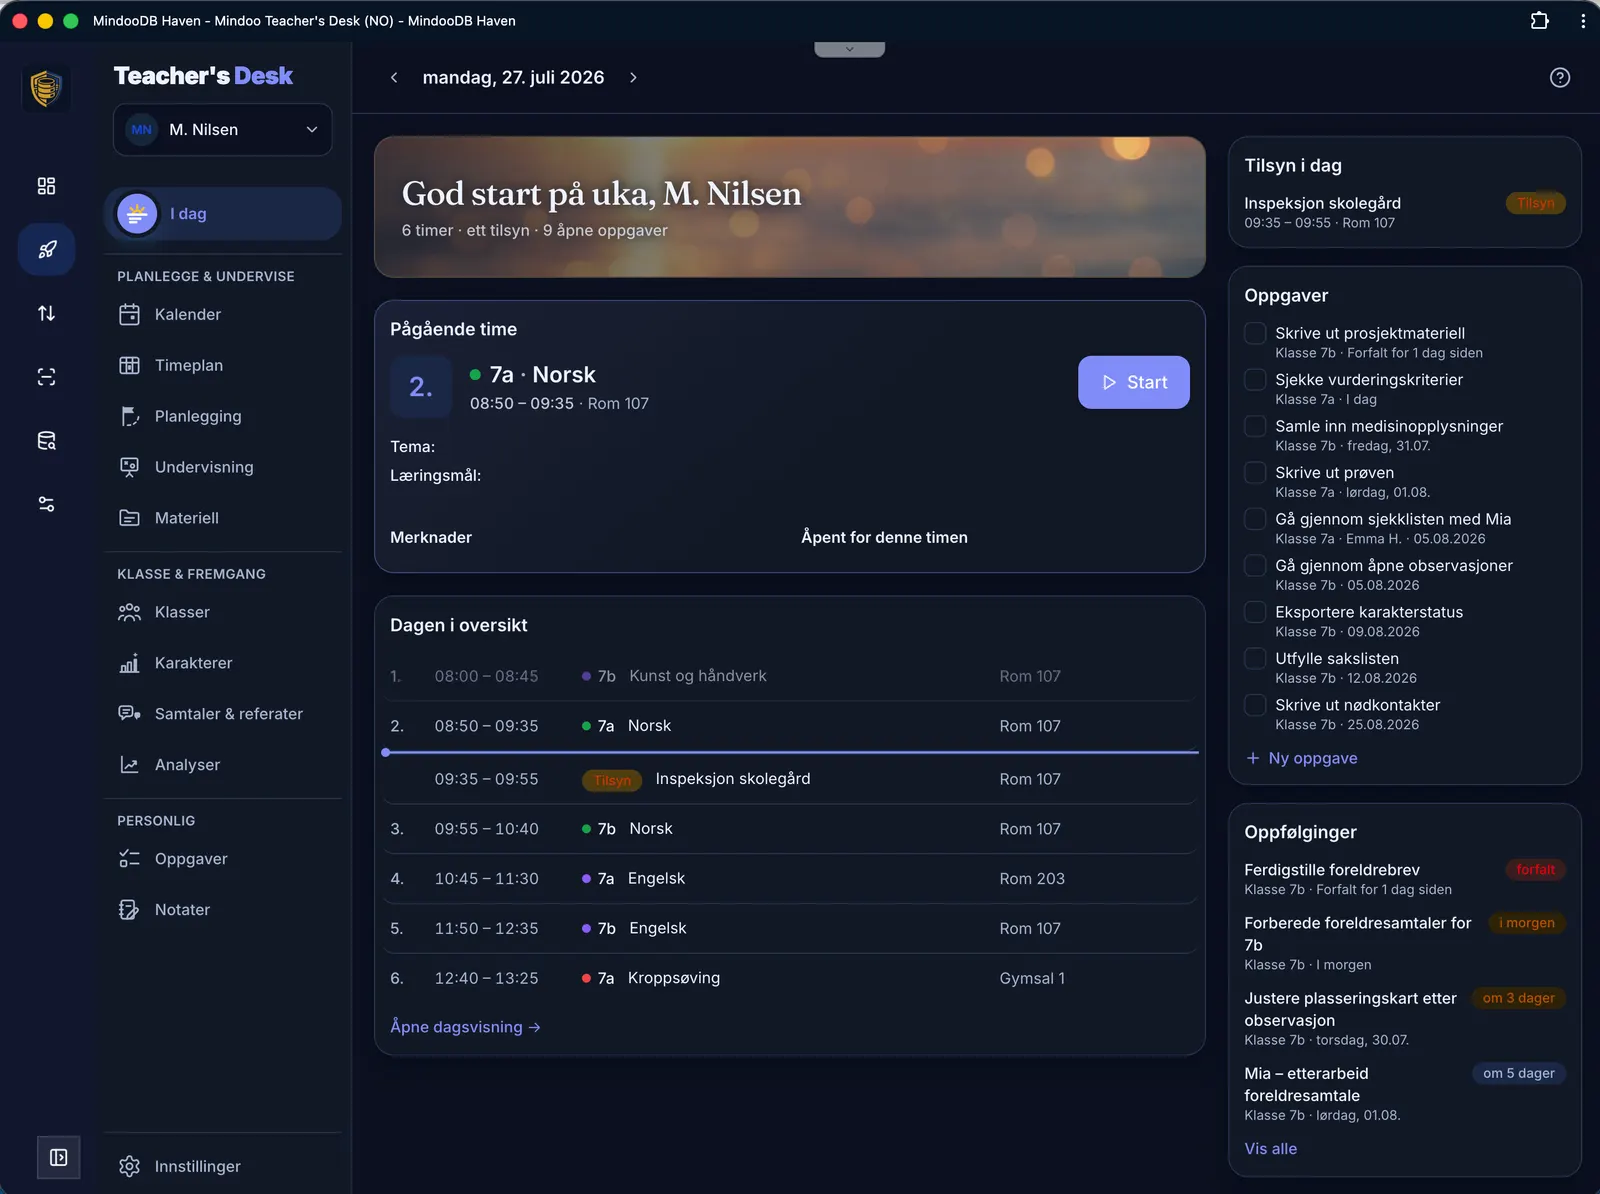Check the 'Eksportere karakterstatus' task
This screenshot has height=1194, width=1600.
click(1255, 613)
